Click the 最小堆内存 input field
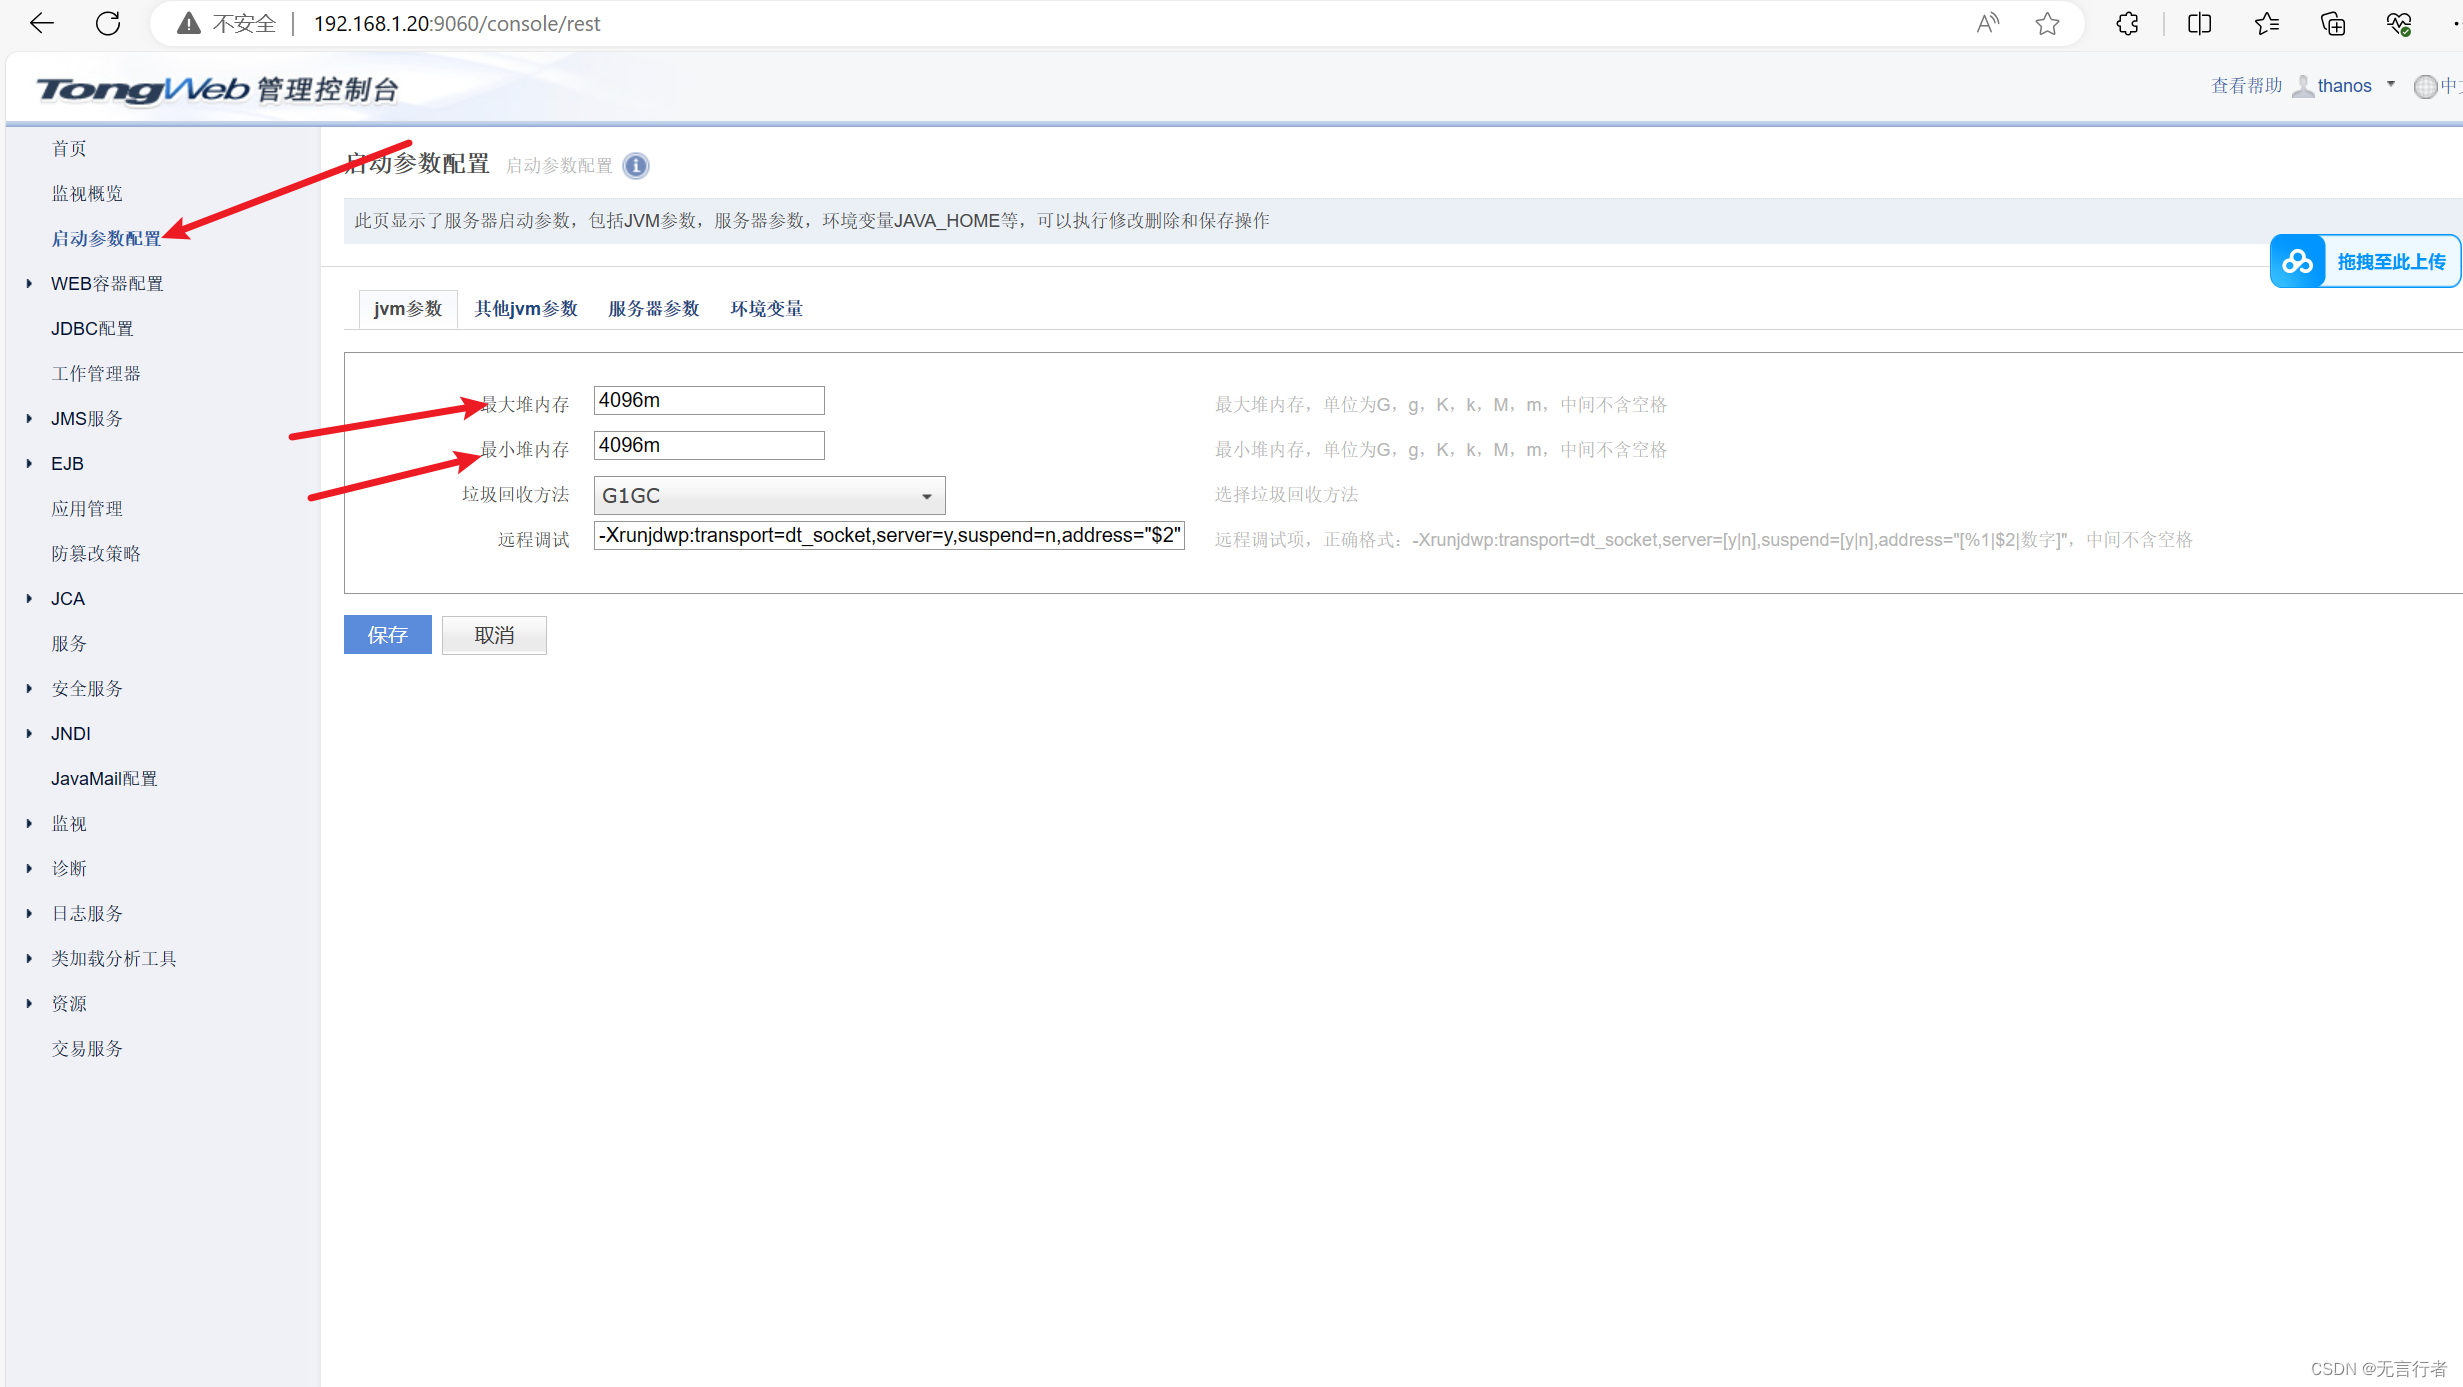2463x1387 pixels. coord(709,445)
